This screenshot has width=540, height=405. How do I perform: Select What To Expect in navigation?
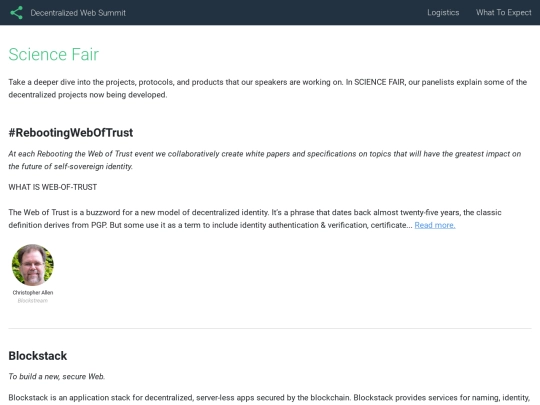pyautogui.click(x=503, y=13)
